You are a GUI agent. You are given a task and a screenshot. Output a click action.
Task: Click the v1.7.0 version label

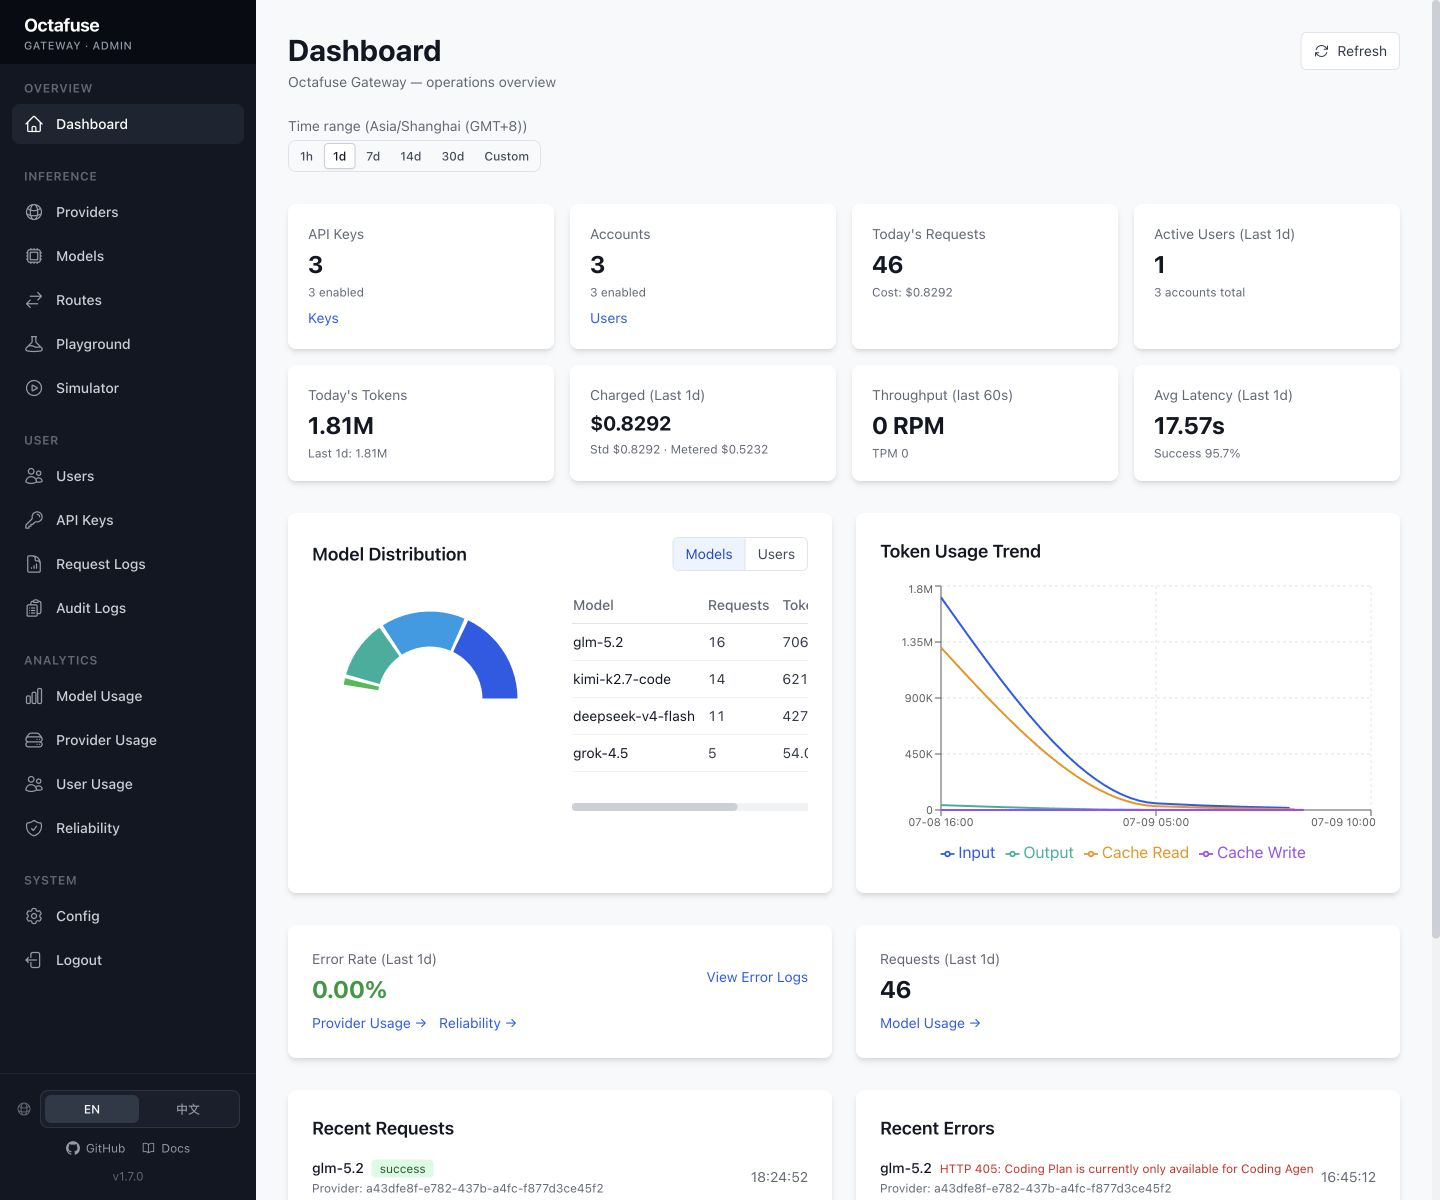point(128,1176)
